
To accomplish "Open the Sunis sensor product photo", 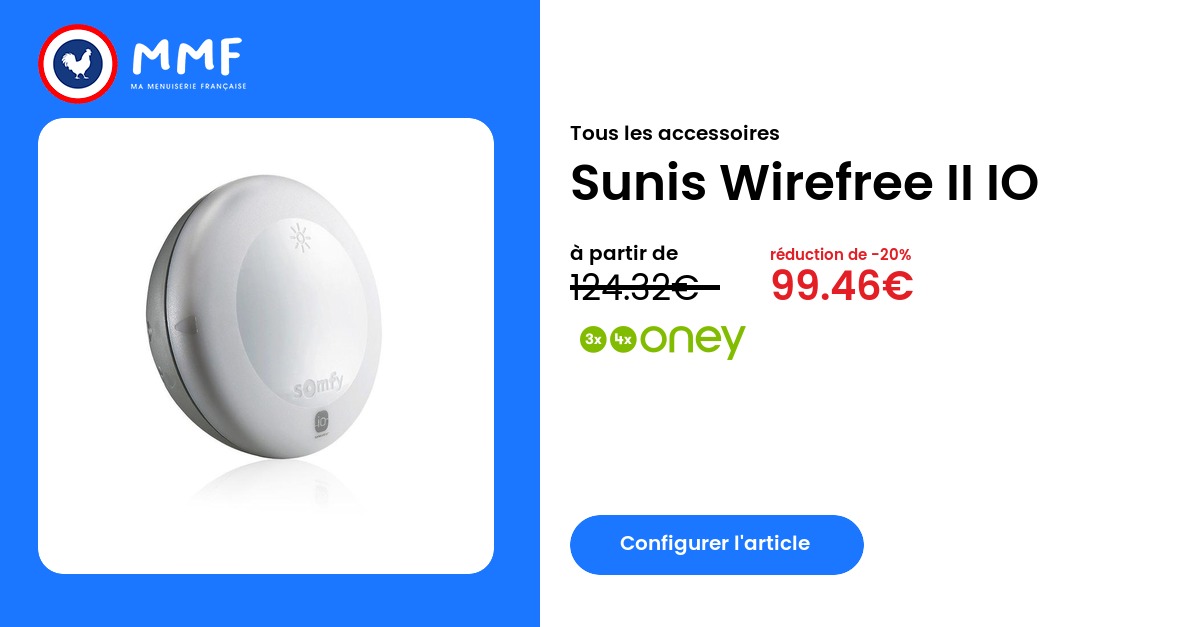I will point(266,346).
